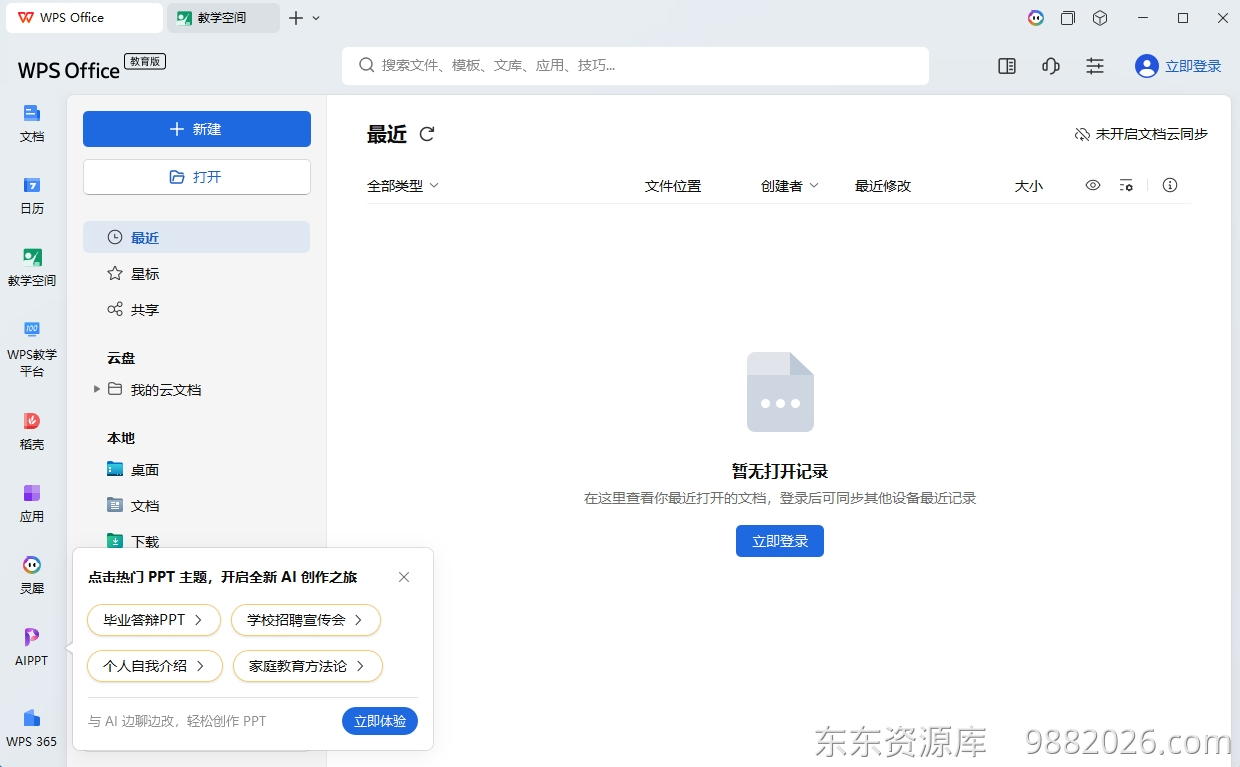Open the 日历 (Calendar) sidebar icon
The height and width of the screenshot is (767, 1240).
pos(31,194)
